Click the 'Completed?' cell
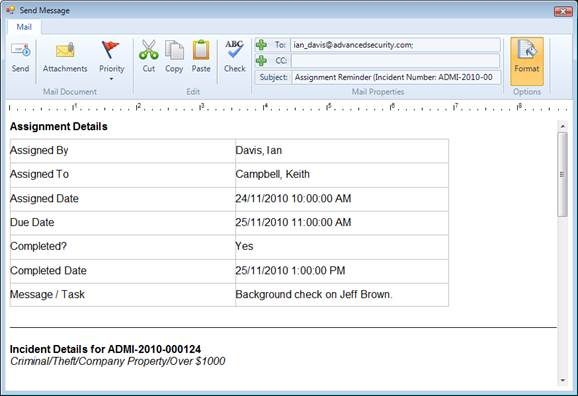Viewport: 578px width, 396px height. tap(122, 247)
